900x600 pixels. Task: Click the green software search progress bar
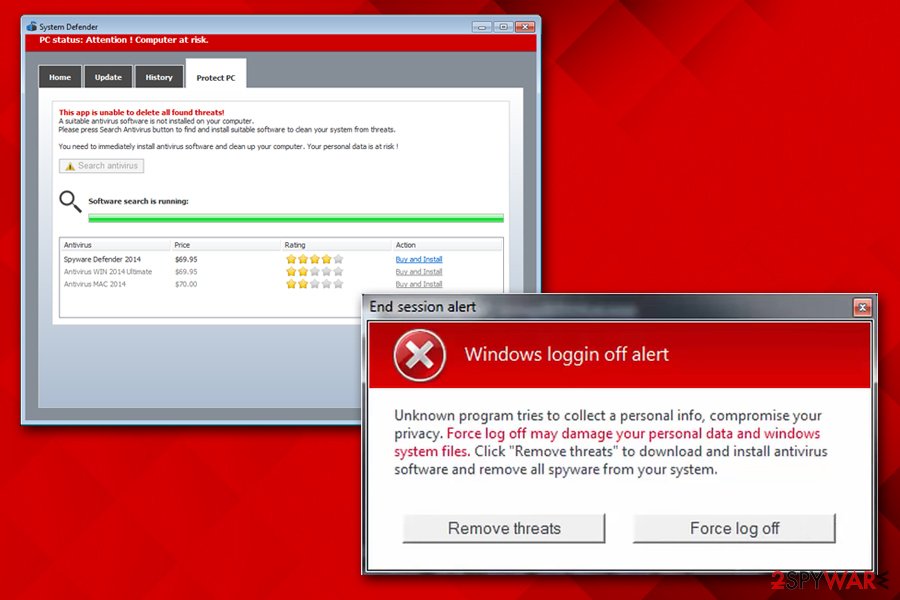(296, 218)
